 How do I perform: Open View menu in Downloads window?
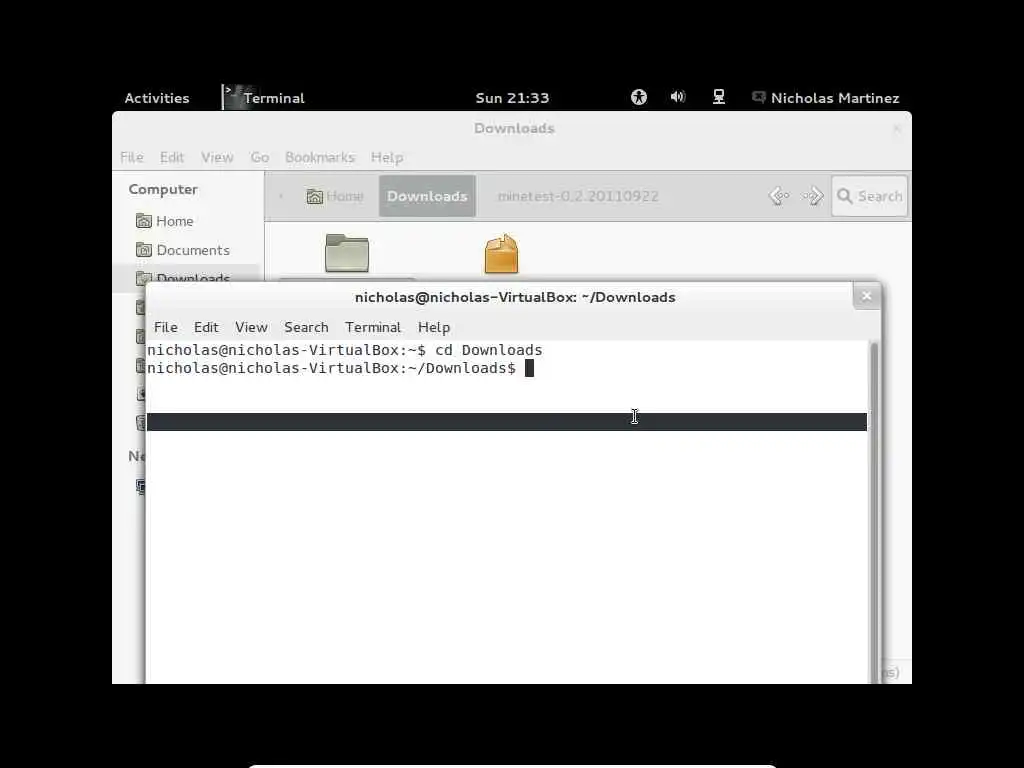[217, 157]
